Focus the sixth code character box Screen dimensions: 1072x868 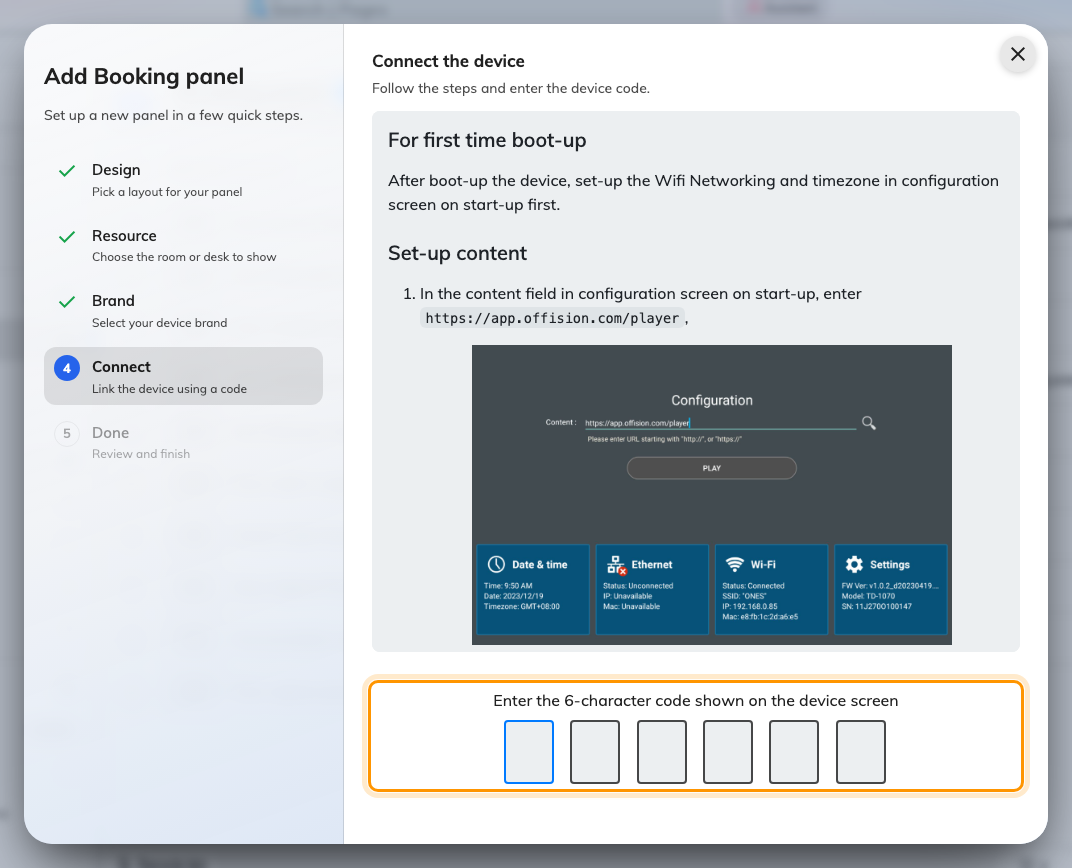pos(861,752)
